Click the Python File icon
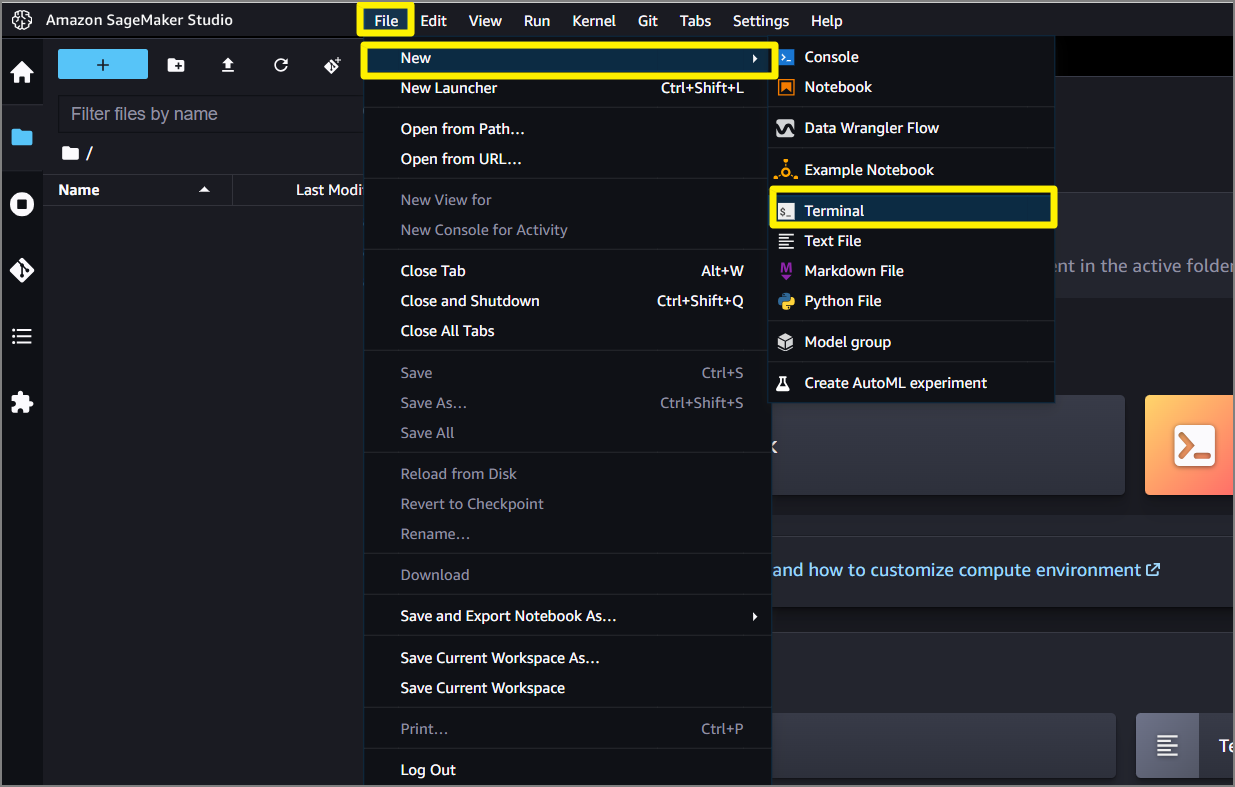1235x787 pixels. [786, 301]
